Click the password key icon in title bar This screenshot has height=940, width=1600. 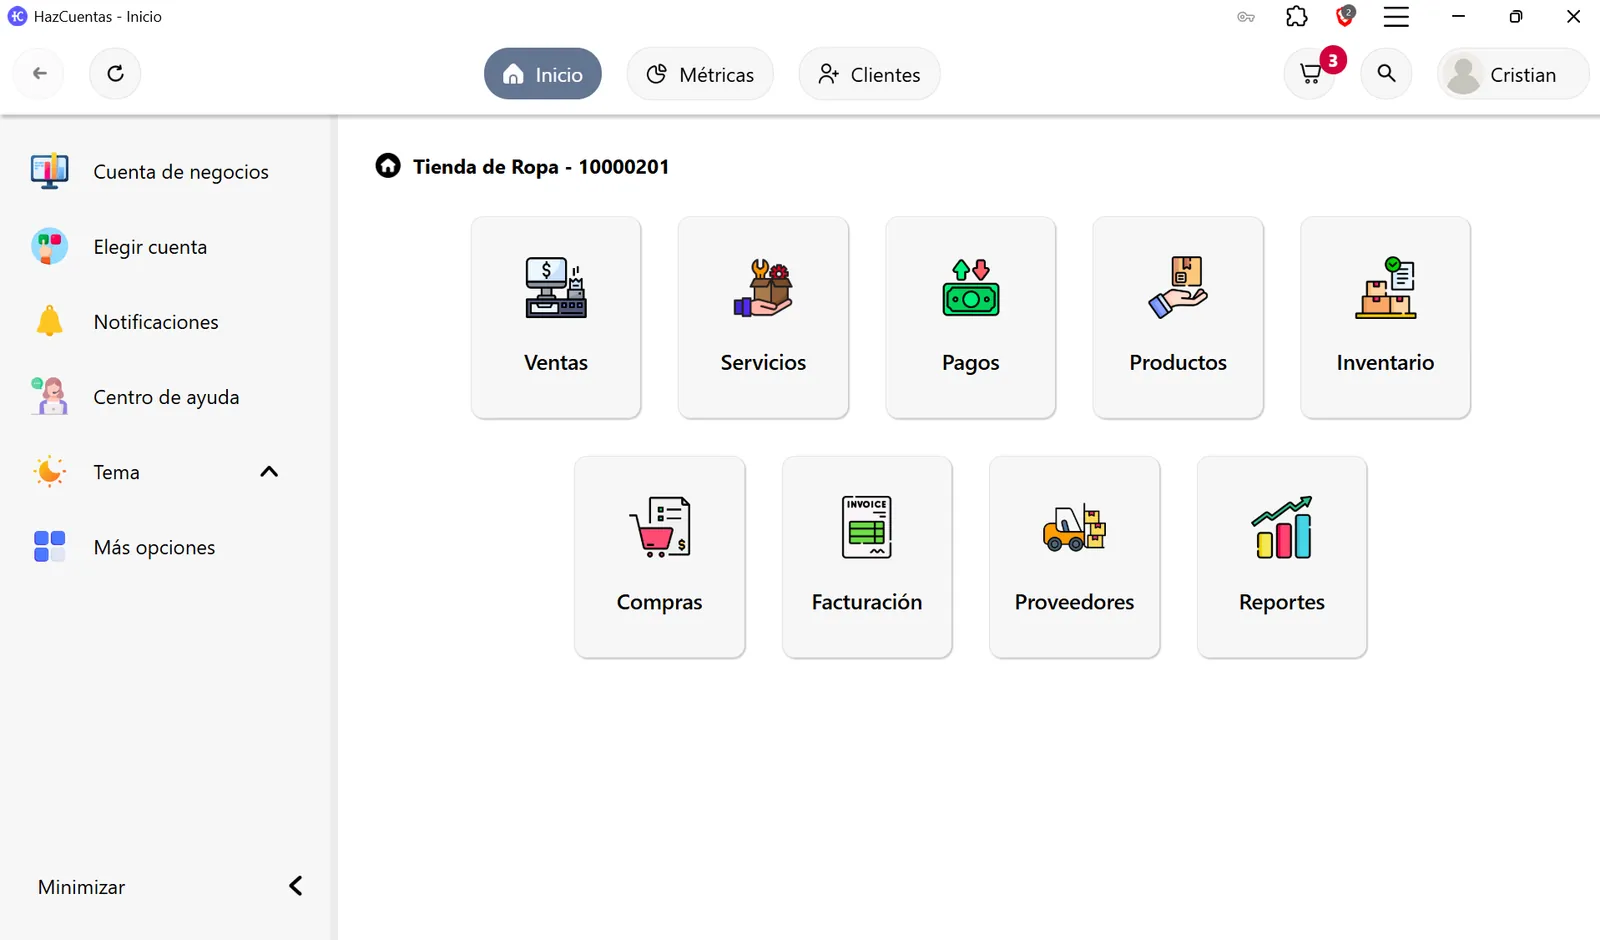(1246, 17)
